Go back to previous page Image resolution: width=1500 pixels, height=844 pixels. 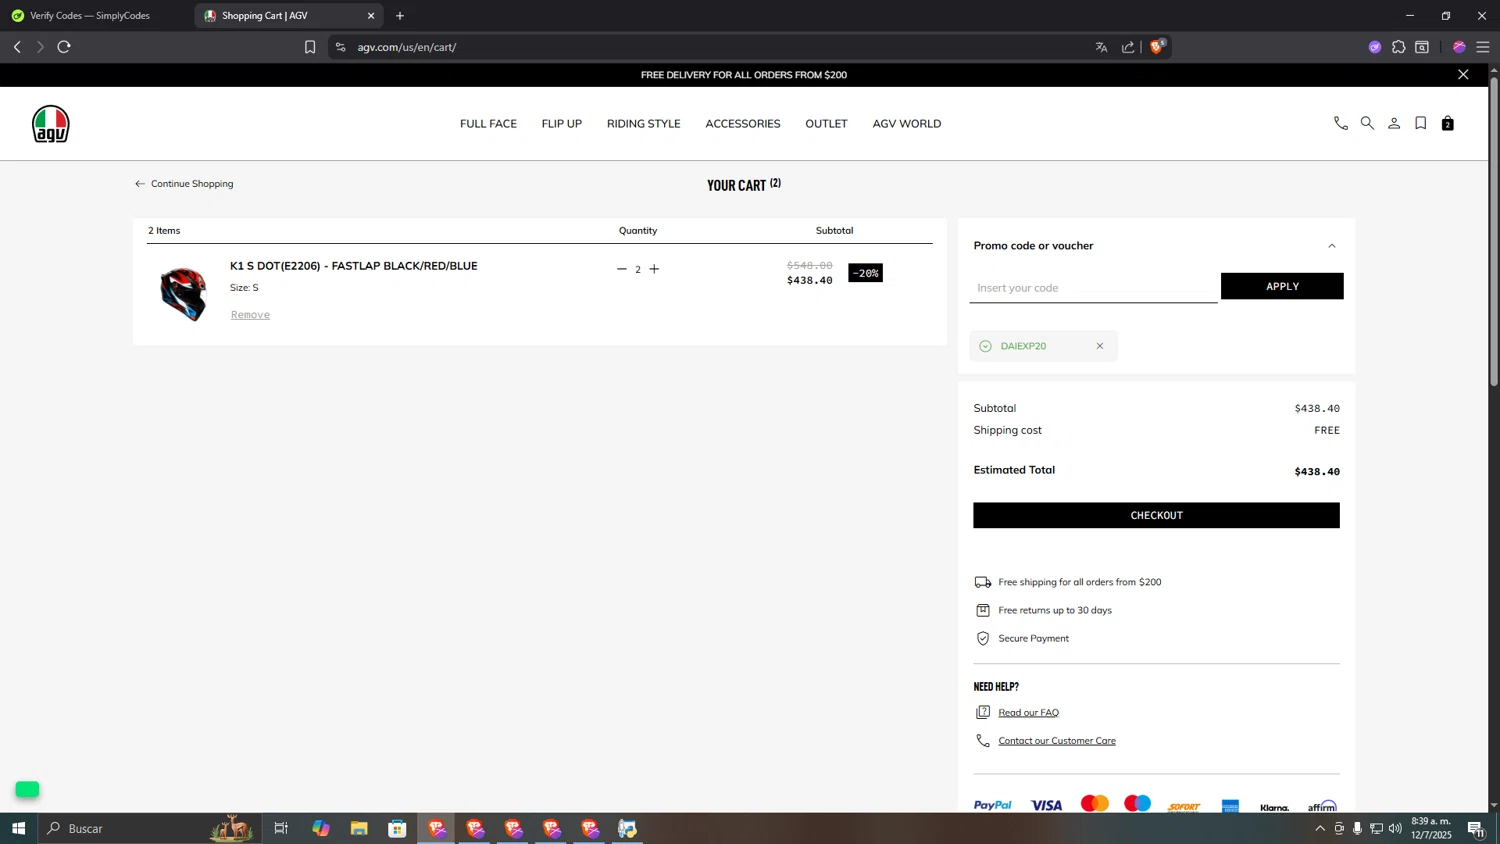(17, 47)
